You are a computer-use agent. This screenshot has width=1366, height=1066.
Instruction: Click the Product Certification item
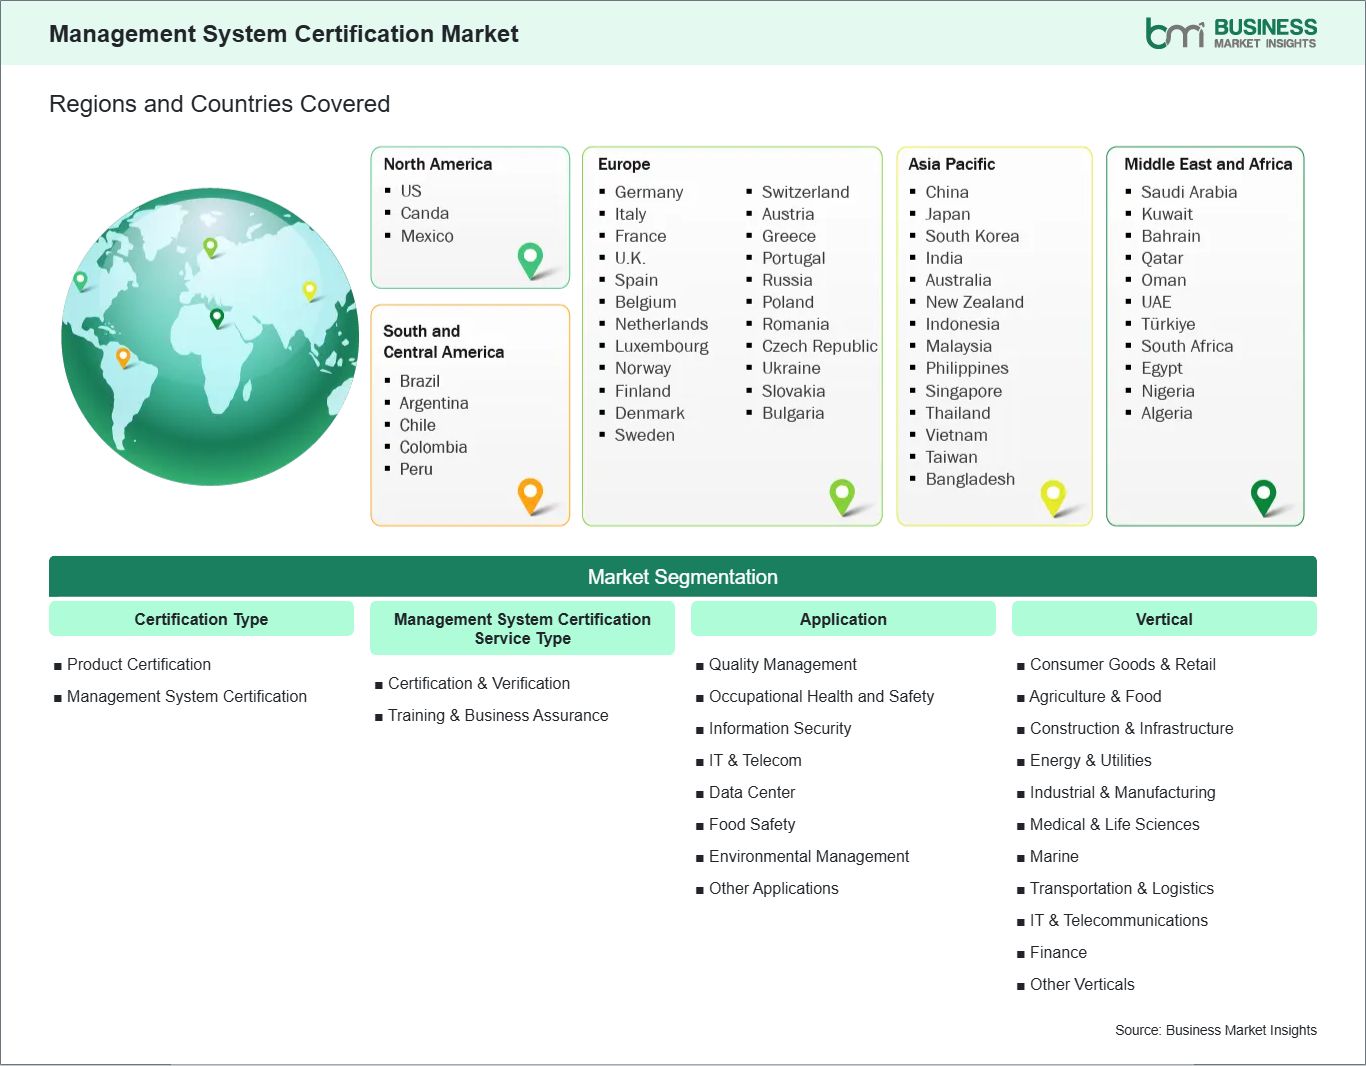point(139,664)
